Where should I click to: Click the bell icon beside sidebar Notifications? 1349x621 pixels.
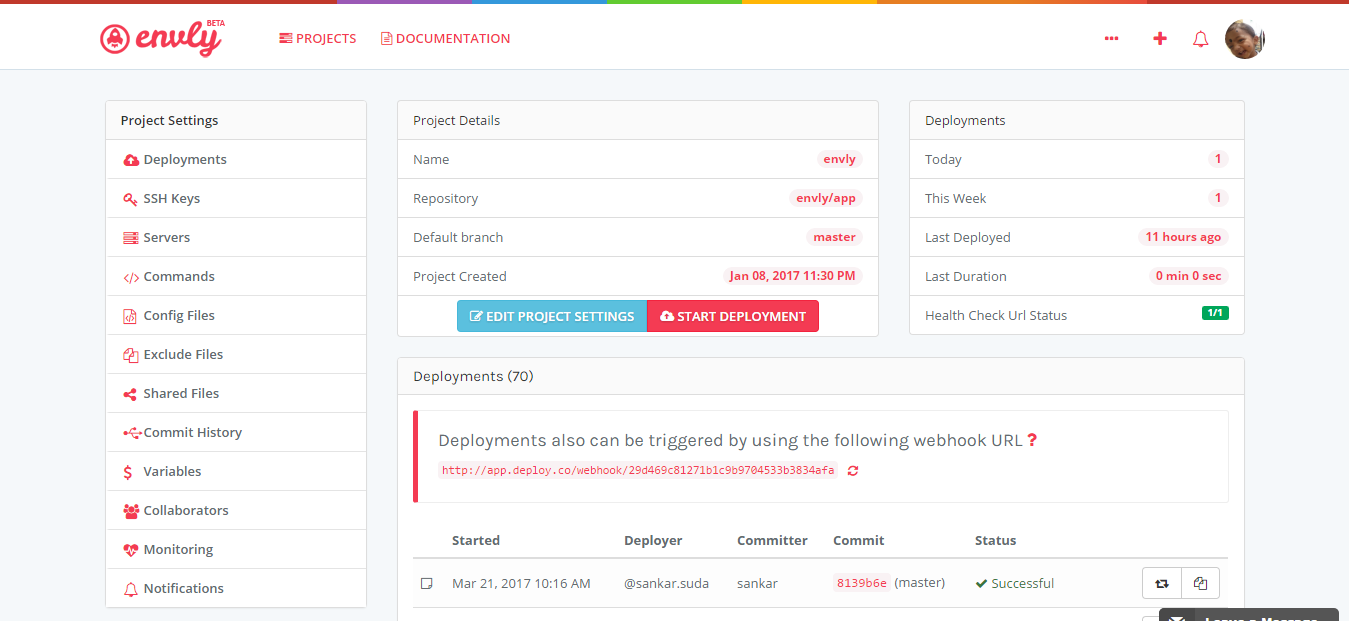coord(130,589)
